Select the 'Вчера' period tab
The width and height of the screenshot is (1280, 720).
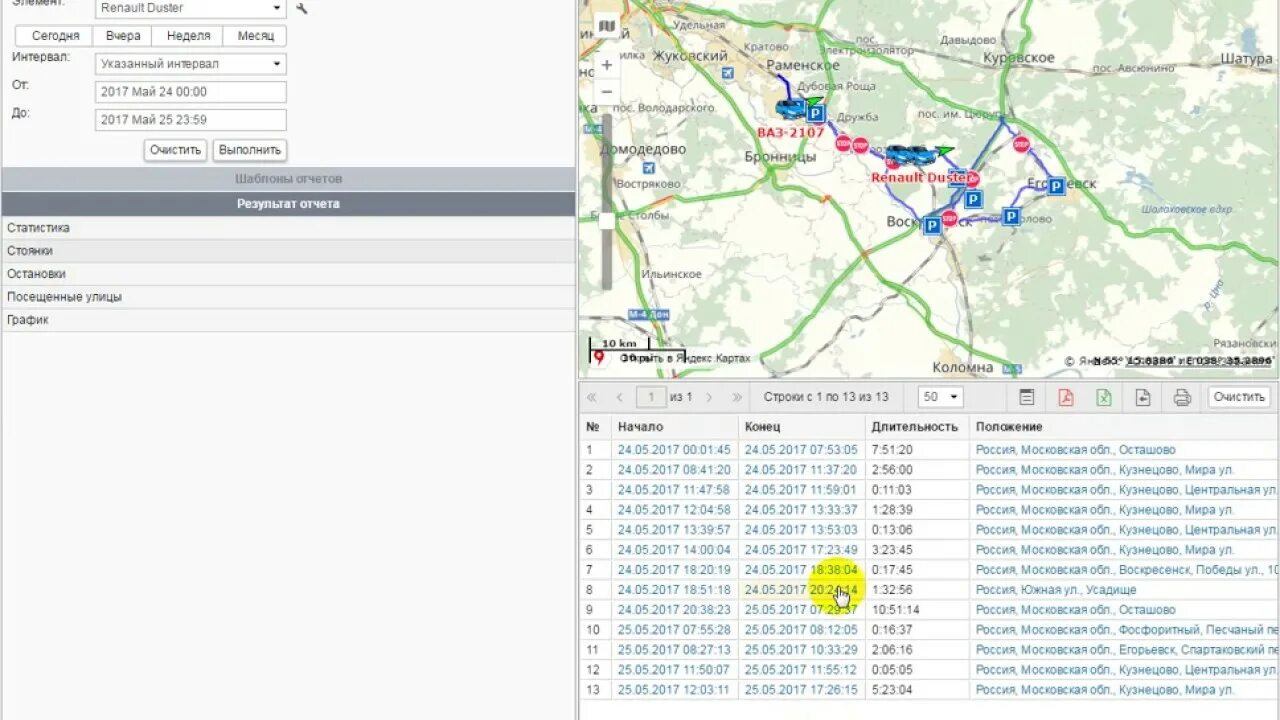(123, 36)
